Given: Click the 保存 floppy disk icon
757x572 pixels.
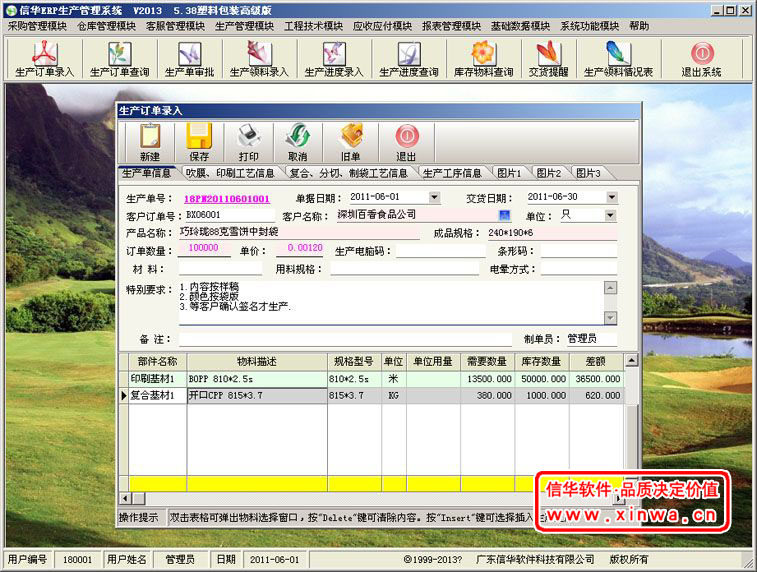Looking at the screenshot, I should tap(199, 142).
